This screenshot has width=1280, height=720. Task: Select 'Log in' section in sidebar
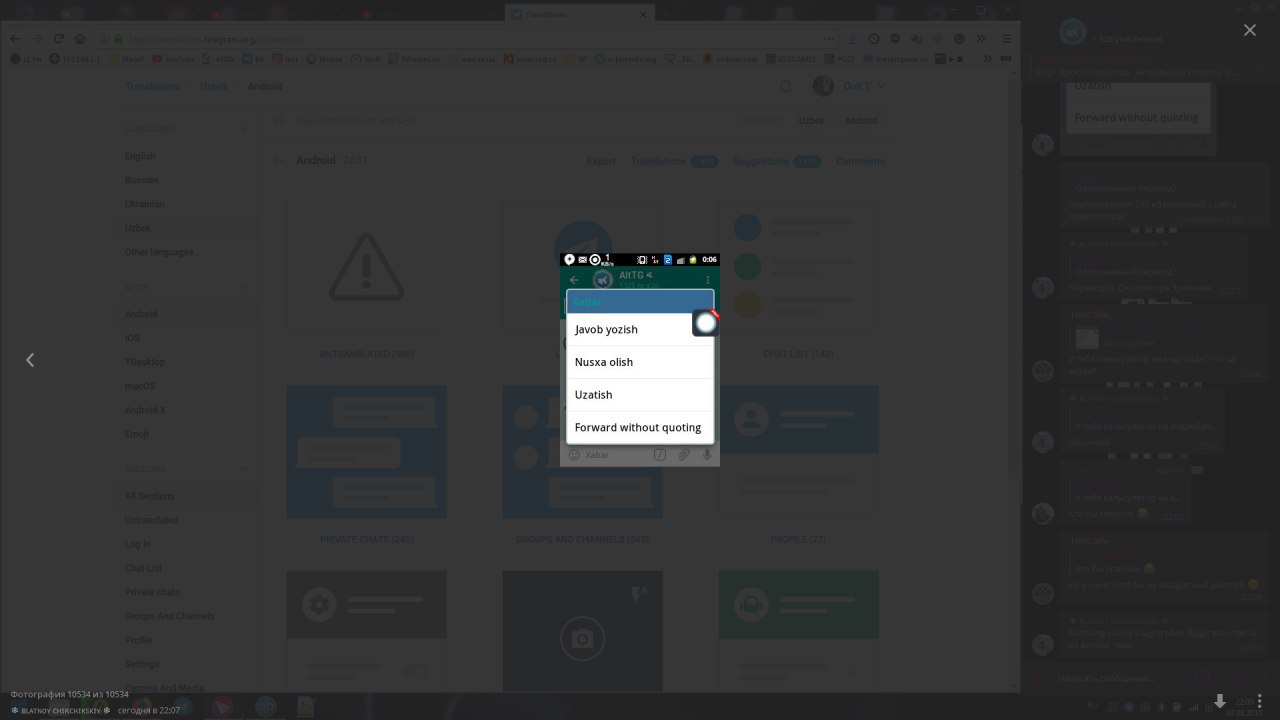(x=138, y=544)
